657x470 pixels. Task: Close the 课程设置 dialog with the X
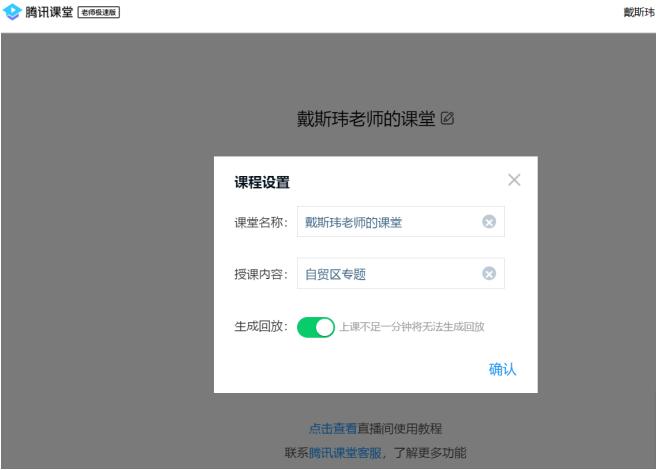click(514, 180)
